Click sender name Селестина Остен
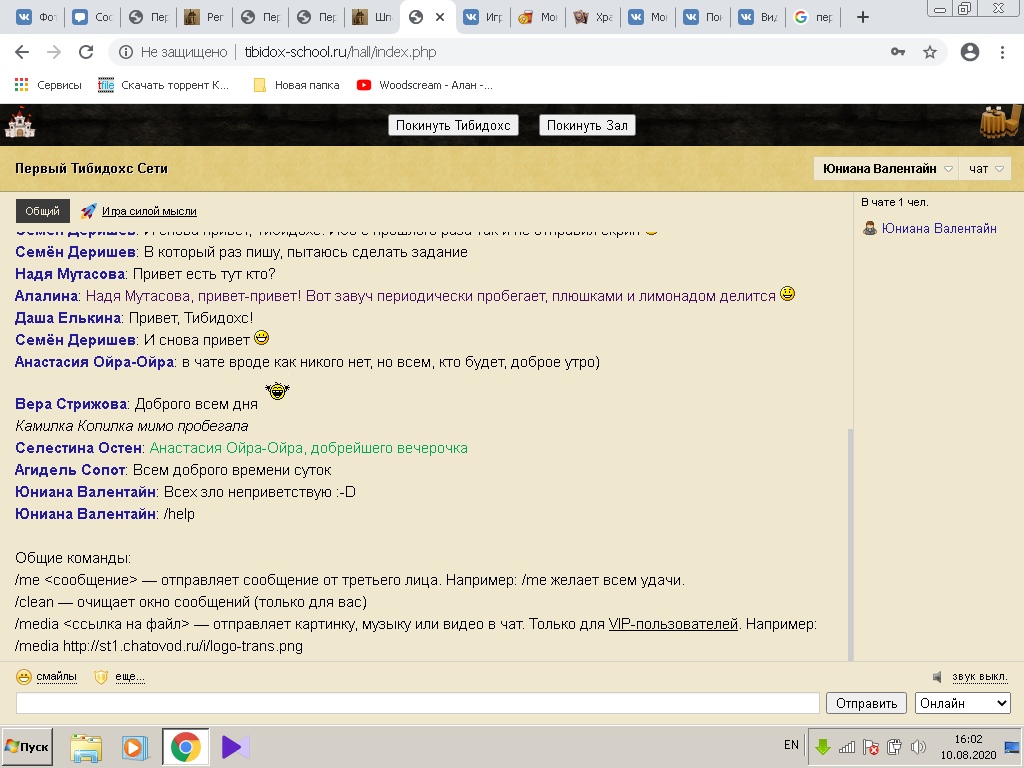The image size is (1024, 768). click(78, 448)
